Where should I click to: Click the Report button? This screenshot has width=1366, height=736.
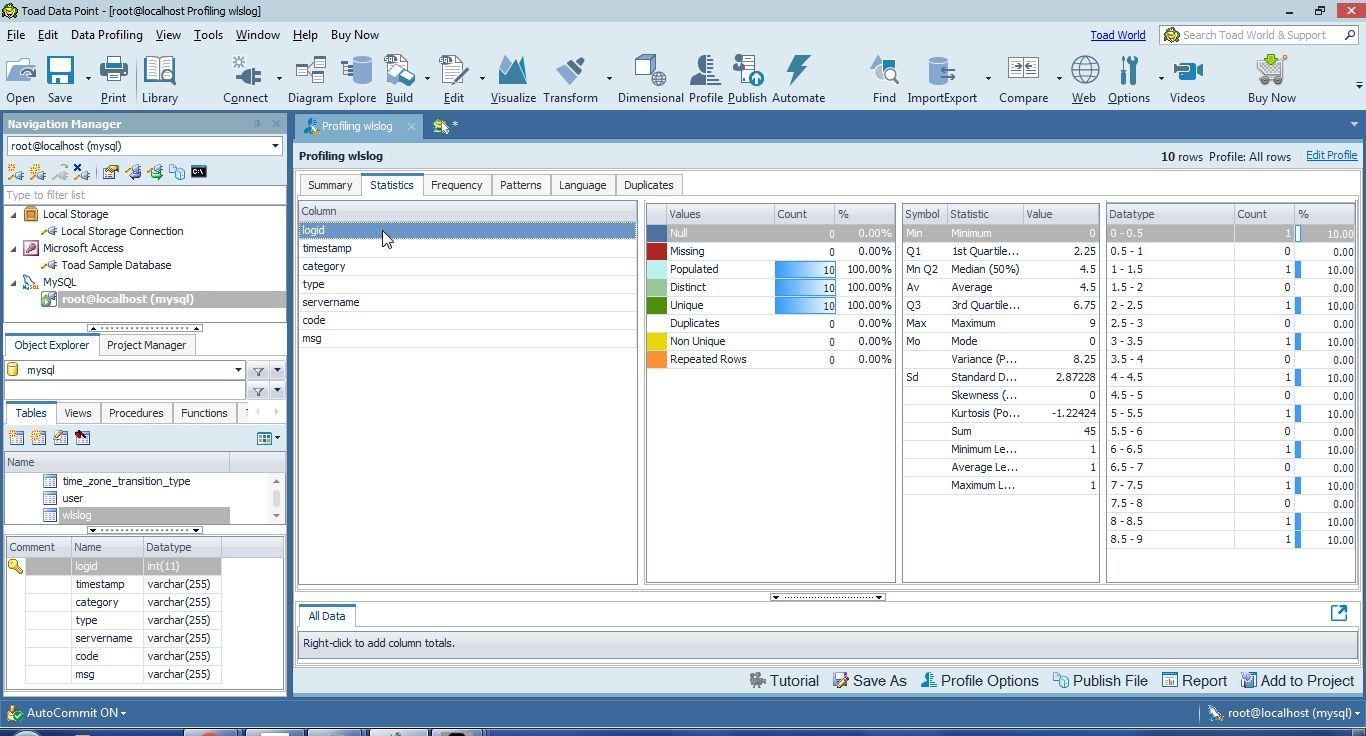click(1194, 681)
